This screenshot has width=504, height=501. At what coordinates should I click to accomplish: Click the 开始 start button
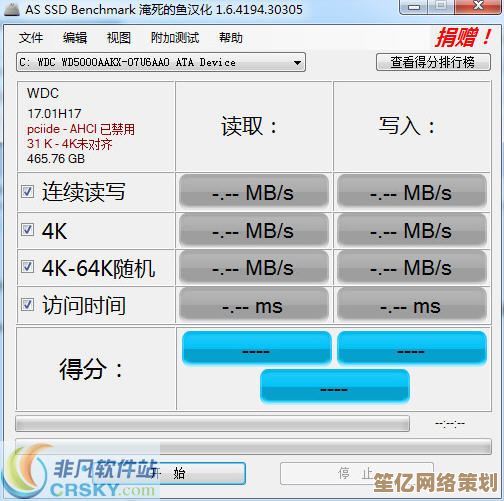[x=168, y=473]
